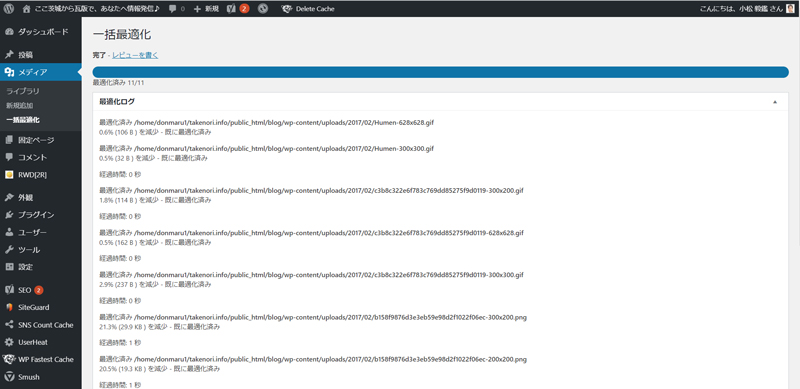Click the 0.5% (32 B) reduction text
800x389 pixels.
point(154,158)
